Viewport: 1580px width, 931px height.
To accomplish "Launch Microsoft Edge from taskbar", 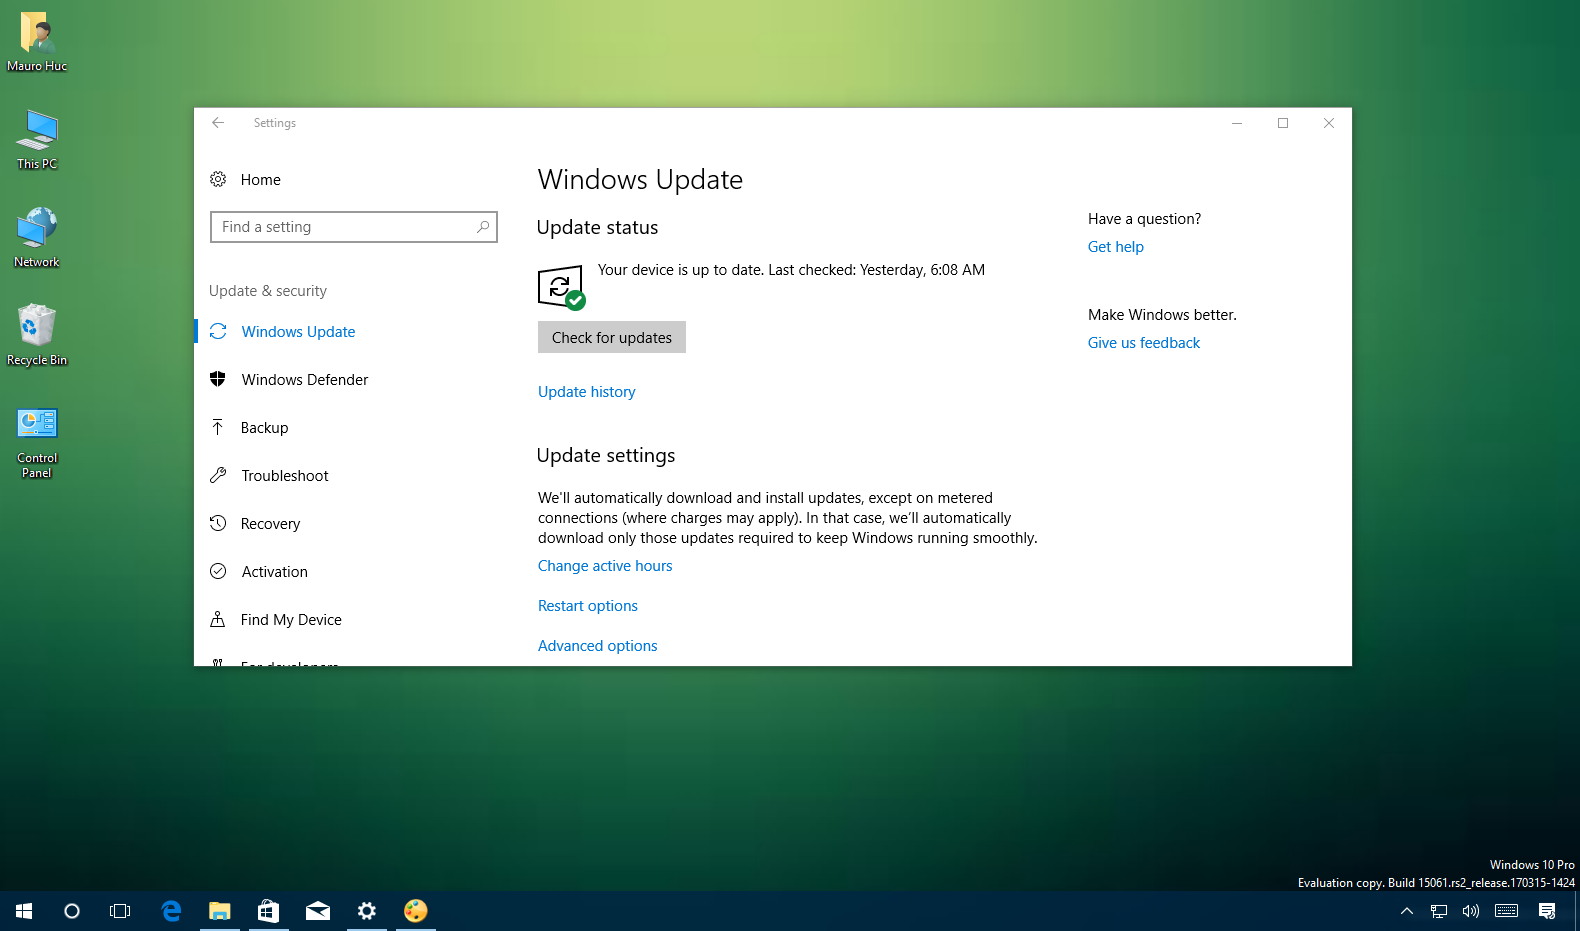I will (171, 911).
